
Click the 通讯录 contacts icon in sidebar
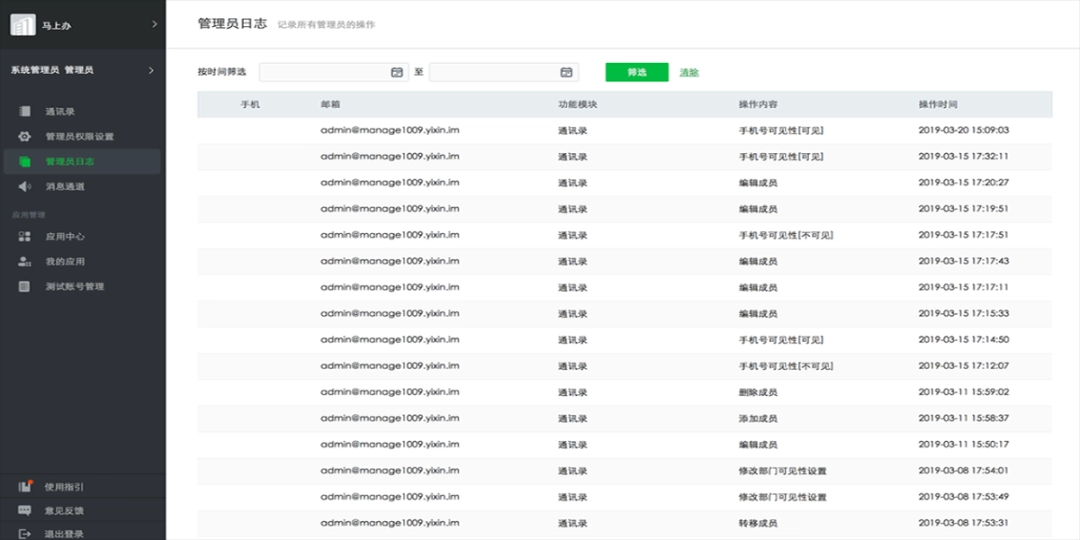[x=25, y=111]
